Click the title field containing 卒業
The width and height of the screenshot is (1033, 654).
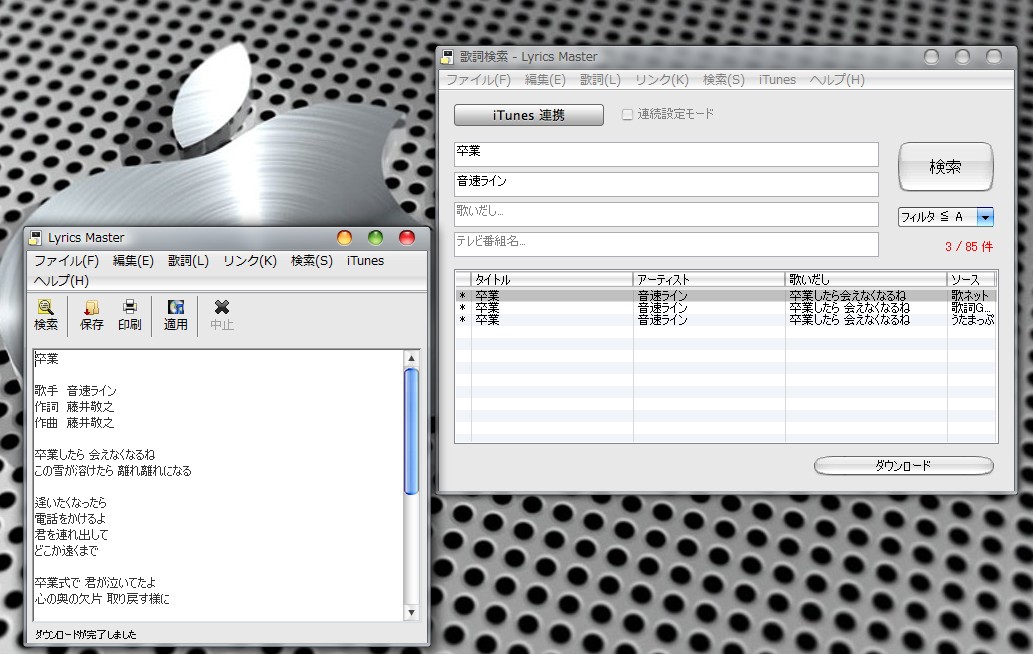point(666,154)
